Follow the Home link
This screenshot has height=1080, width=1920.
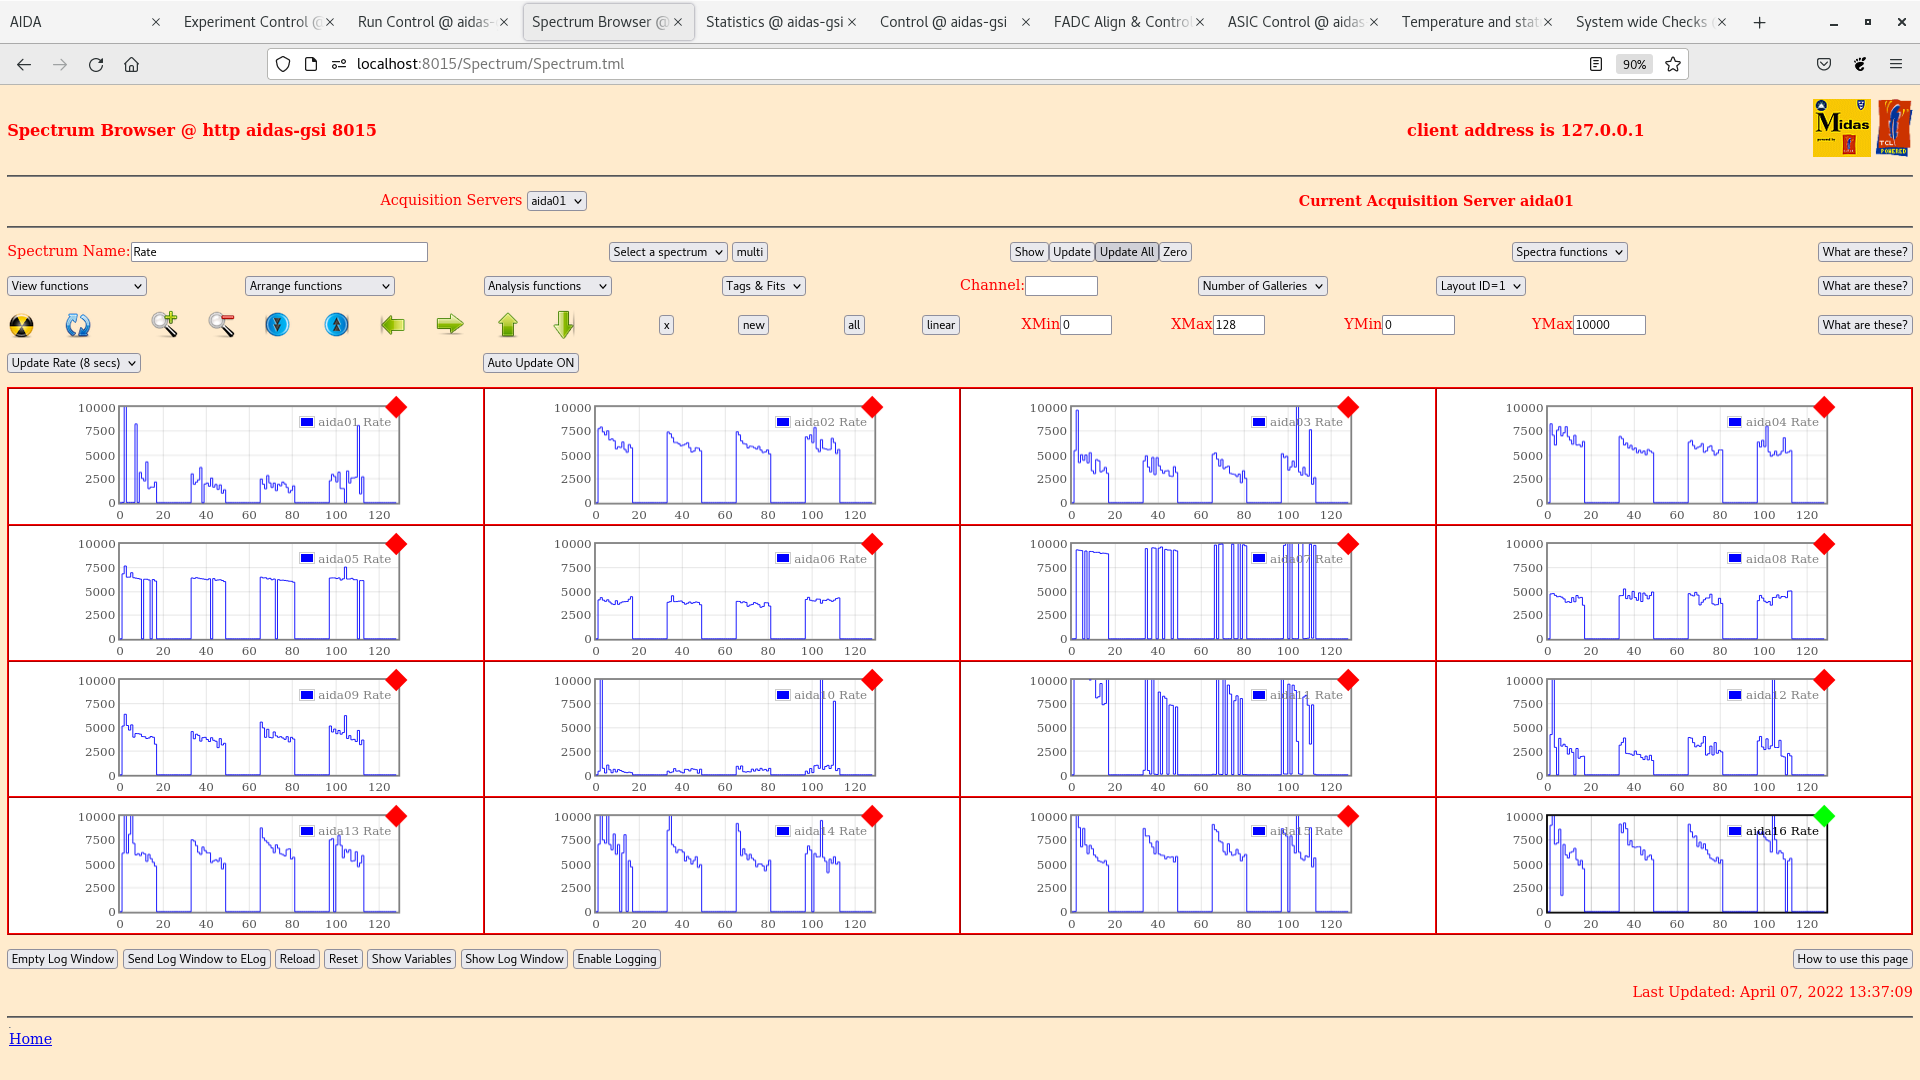pos(30,1039)
